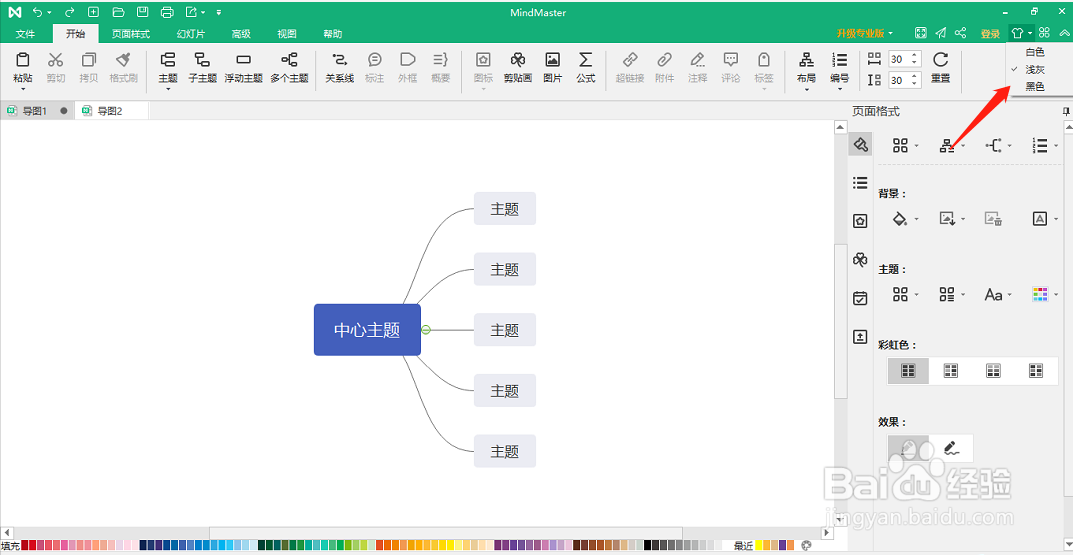Insert 剪贴画 clip art

pyautogui.click(x=518, y=68)
